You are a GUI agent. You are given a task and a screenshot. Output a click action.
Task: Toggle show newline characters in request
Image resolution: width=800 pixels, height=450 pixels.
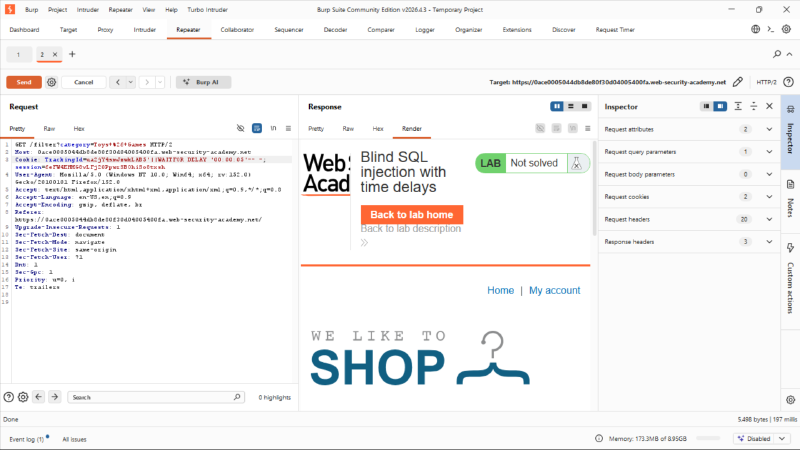point(273,128)
